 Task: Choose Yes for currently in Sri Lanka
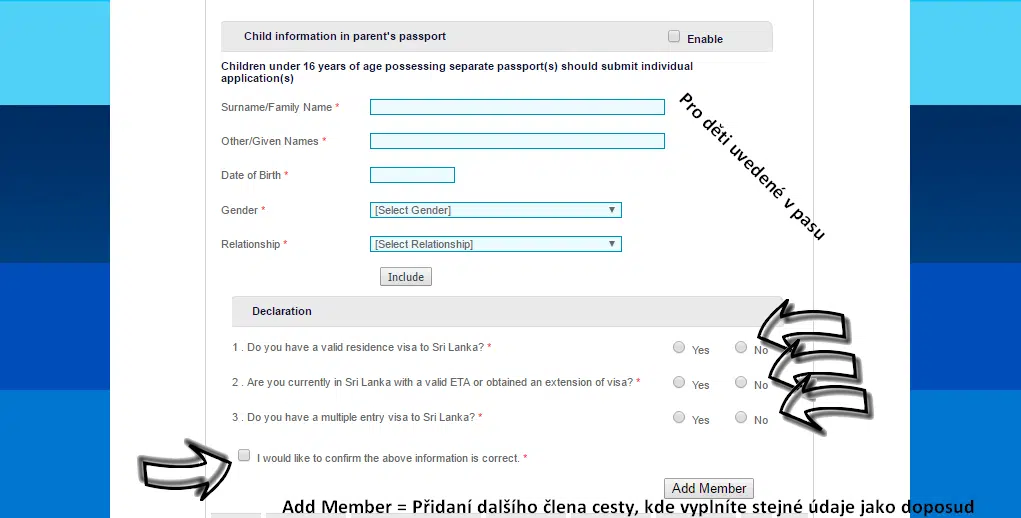click(678, 383)
